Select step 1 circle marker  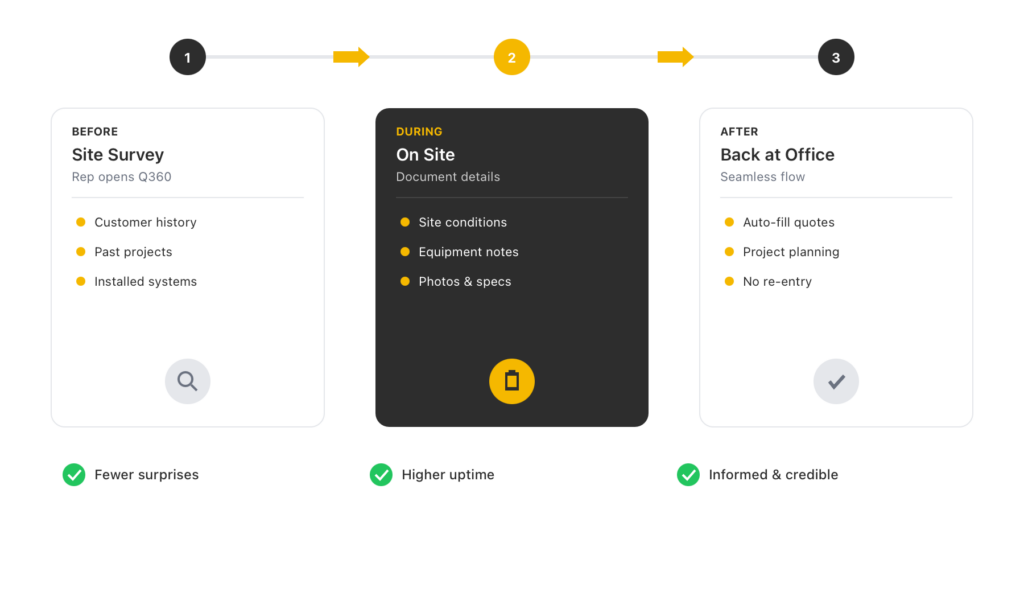(187, 58)
